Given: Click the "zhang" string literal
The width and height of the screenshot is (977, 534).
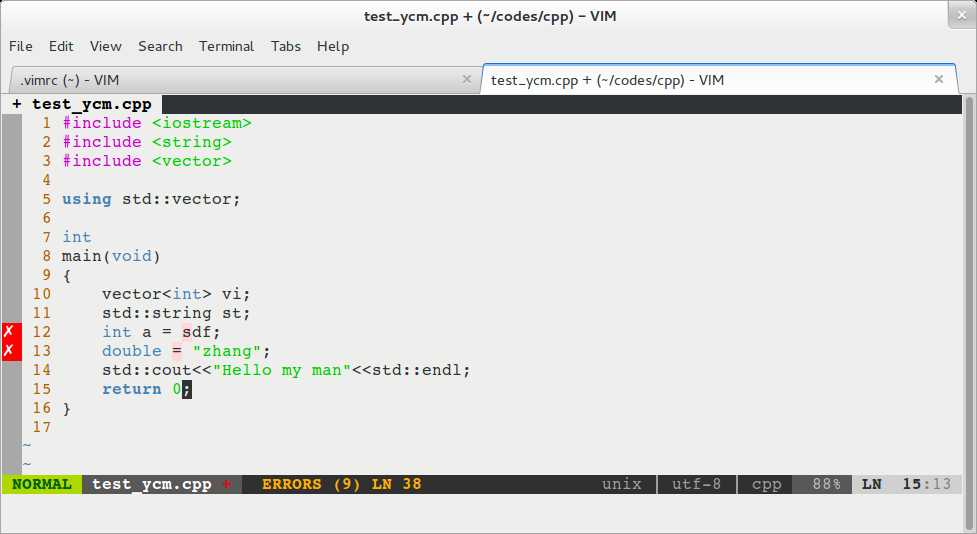Looking at the screenshot, I should click(227, 351).
